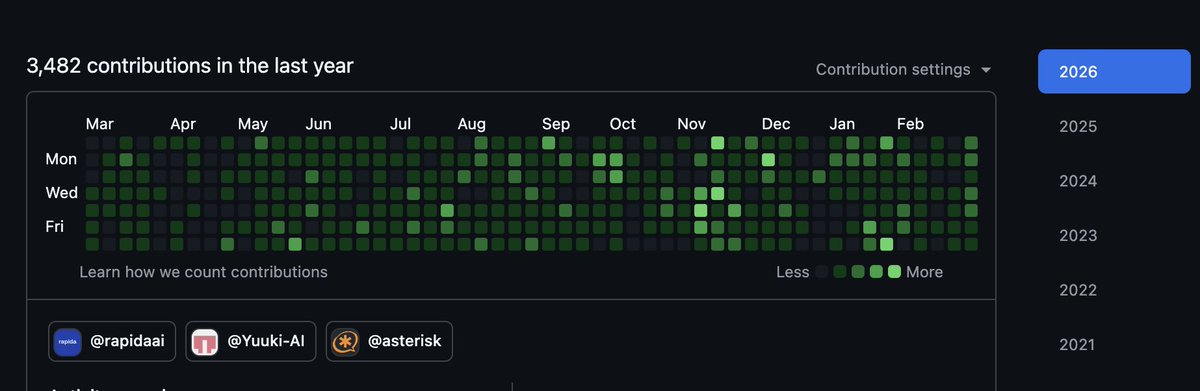Click the 'Jul' month label
This screenshot has width=1200, height=391.
[x=400, y=124]
